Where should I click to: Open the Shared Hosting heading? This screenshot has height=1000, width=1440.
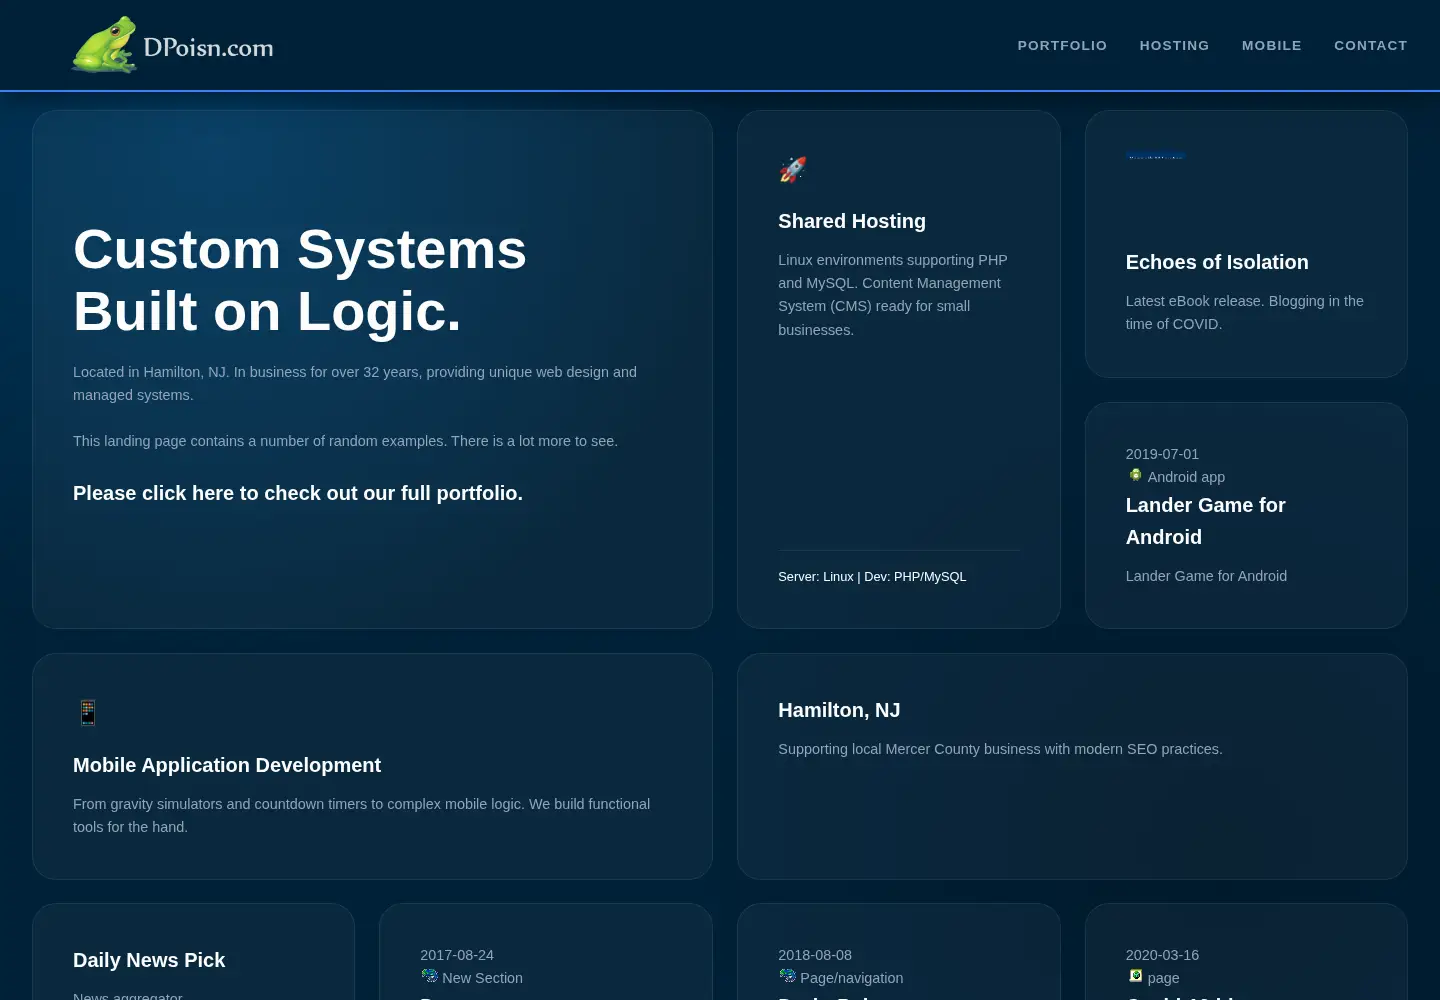[852, 221]
